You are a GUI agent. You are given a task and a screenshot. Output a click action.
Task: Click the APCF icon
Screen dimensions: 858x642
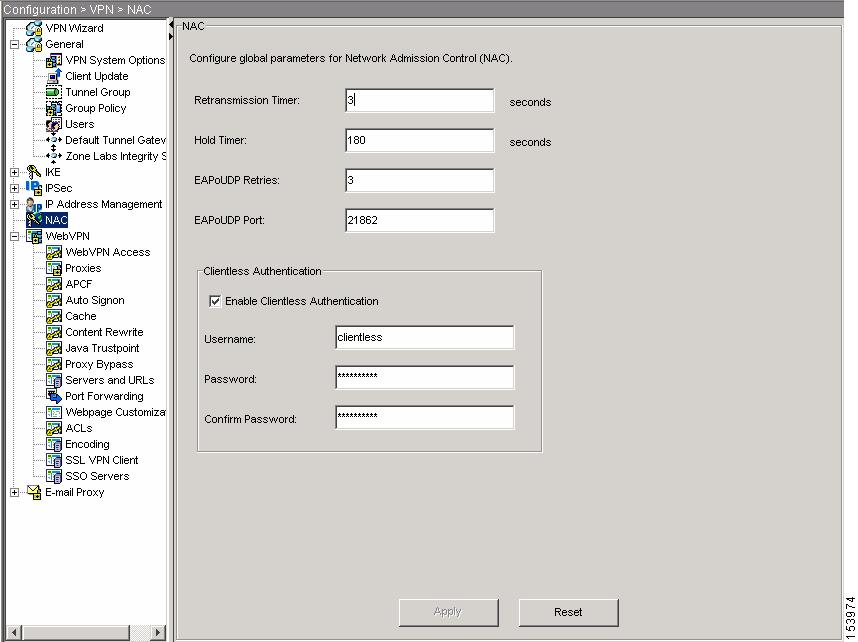coord(54,284)
